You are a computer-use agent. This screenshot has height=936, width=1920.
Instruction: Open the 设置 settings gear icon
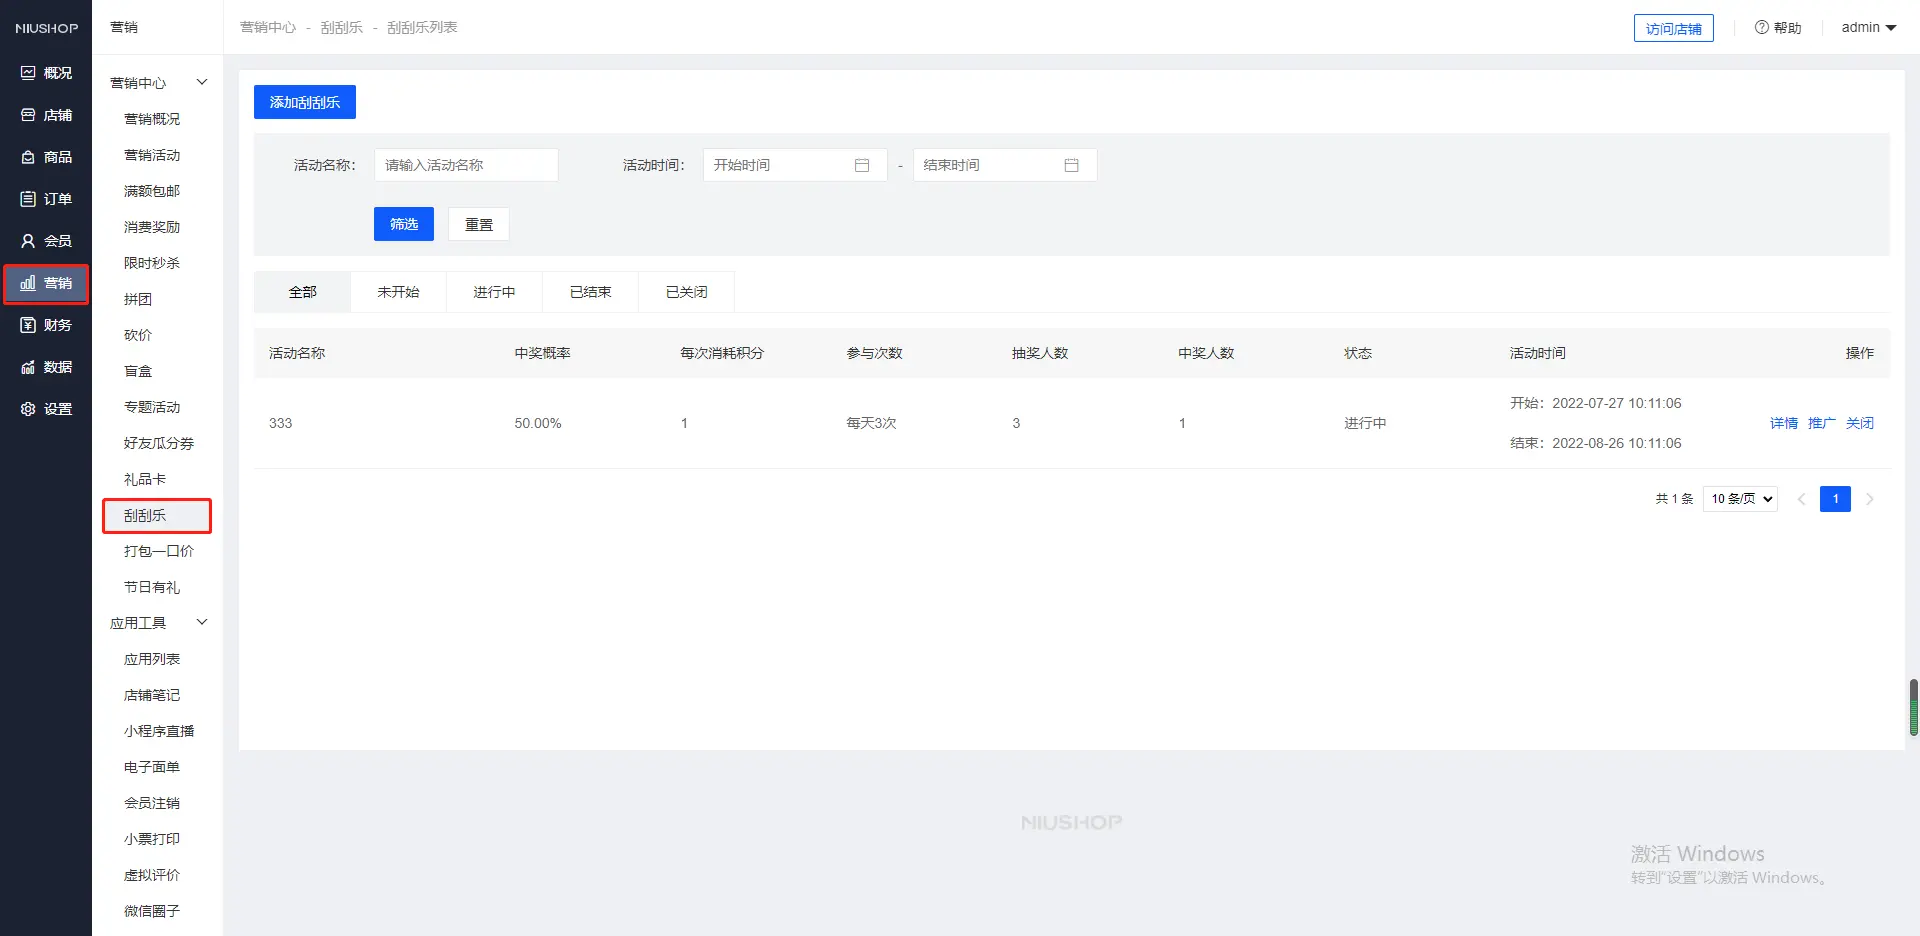point(28,409)
